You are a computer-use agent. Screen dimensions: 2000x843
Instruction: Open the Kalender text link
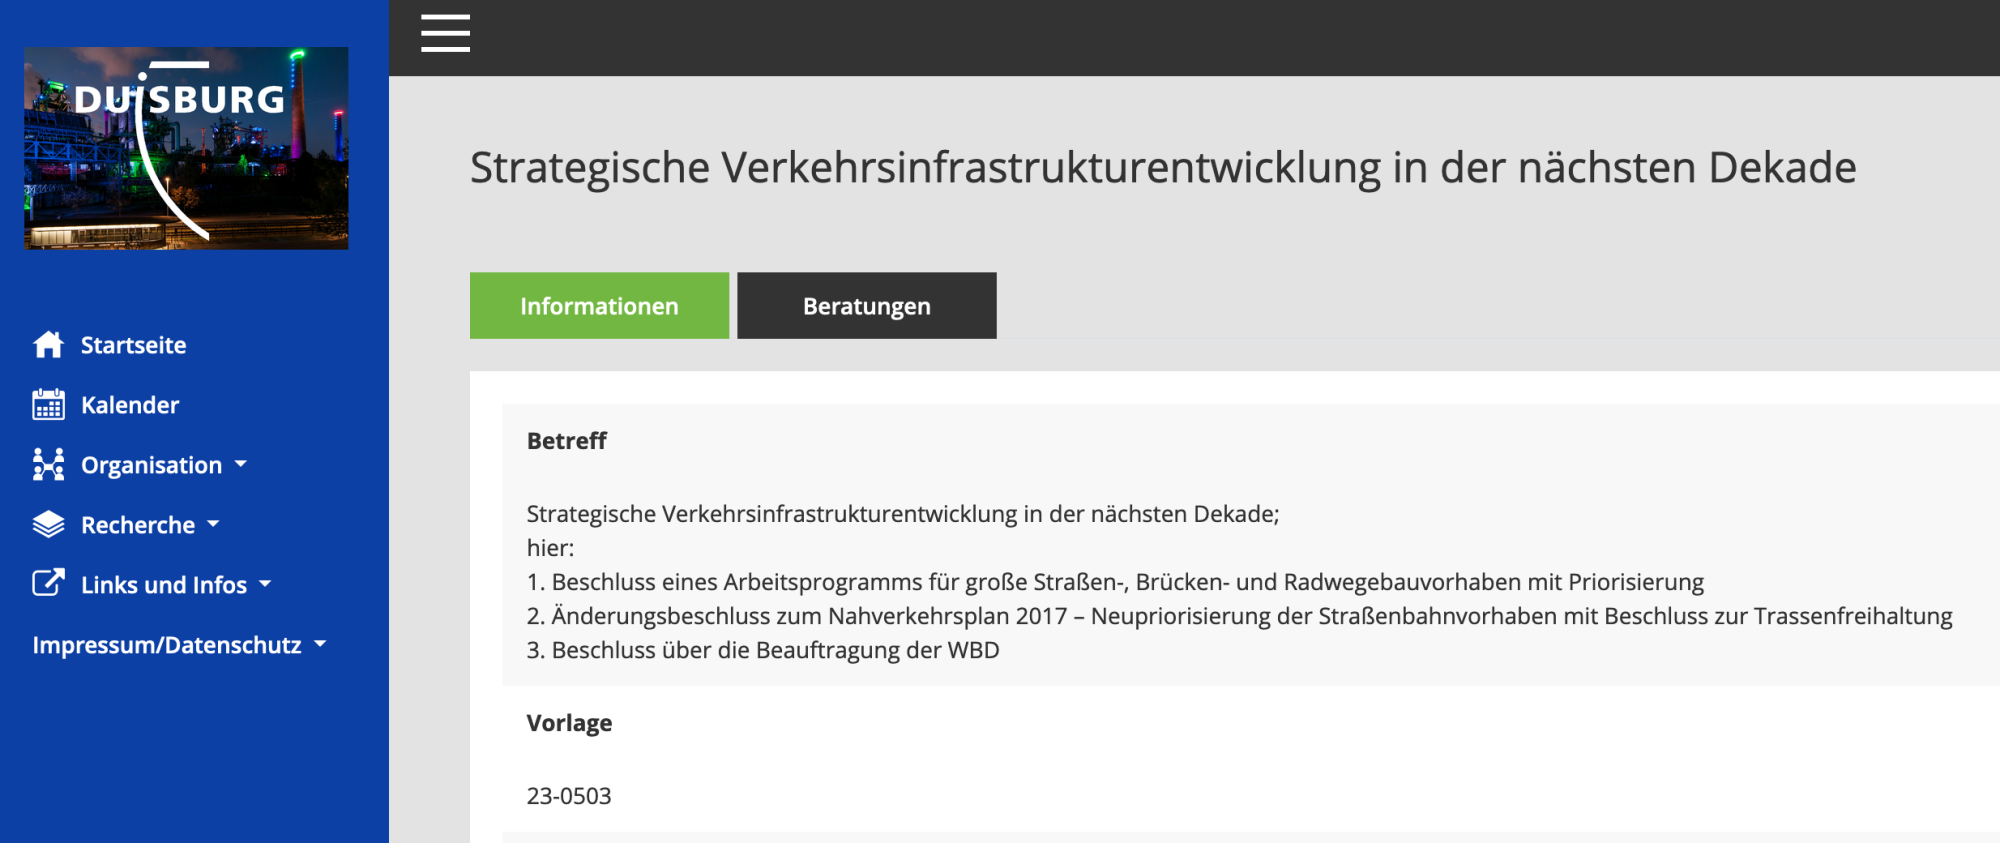130,406
